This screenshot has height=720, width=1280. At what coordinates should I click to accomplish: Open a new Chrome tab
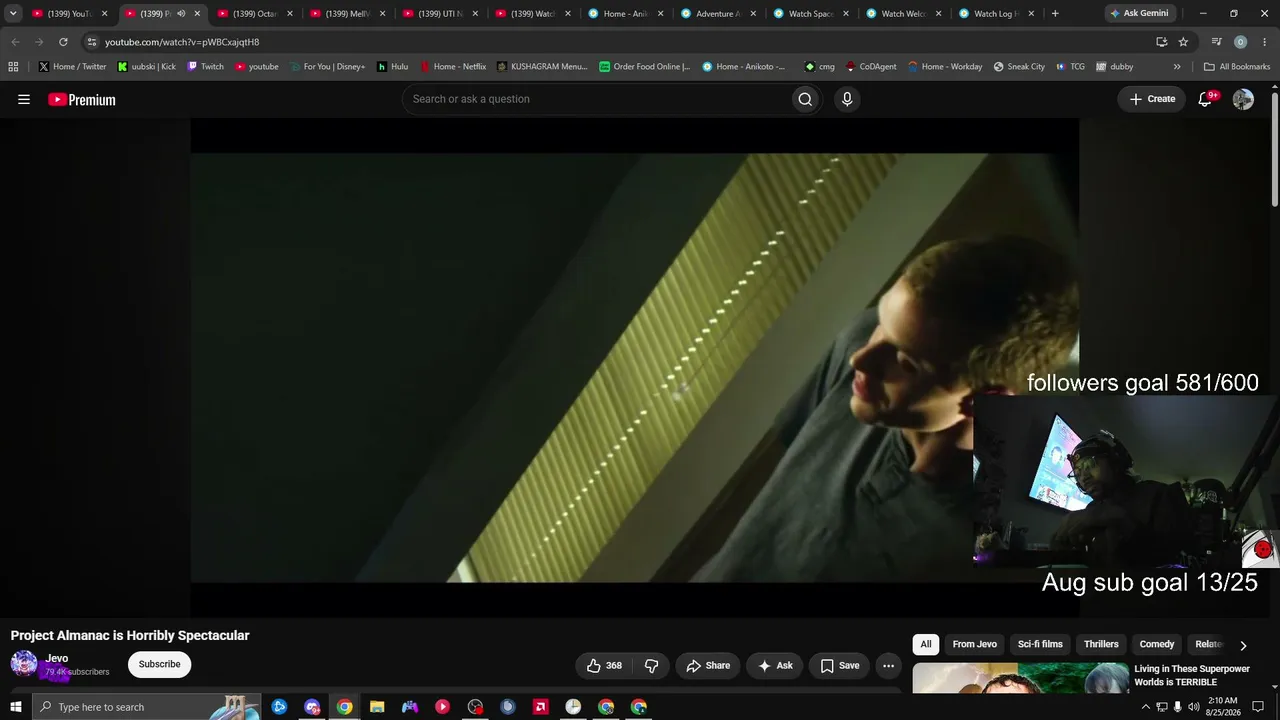tap(1055, 14)
